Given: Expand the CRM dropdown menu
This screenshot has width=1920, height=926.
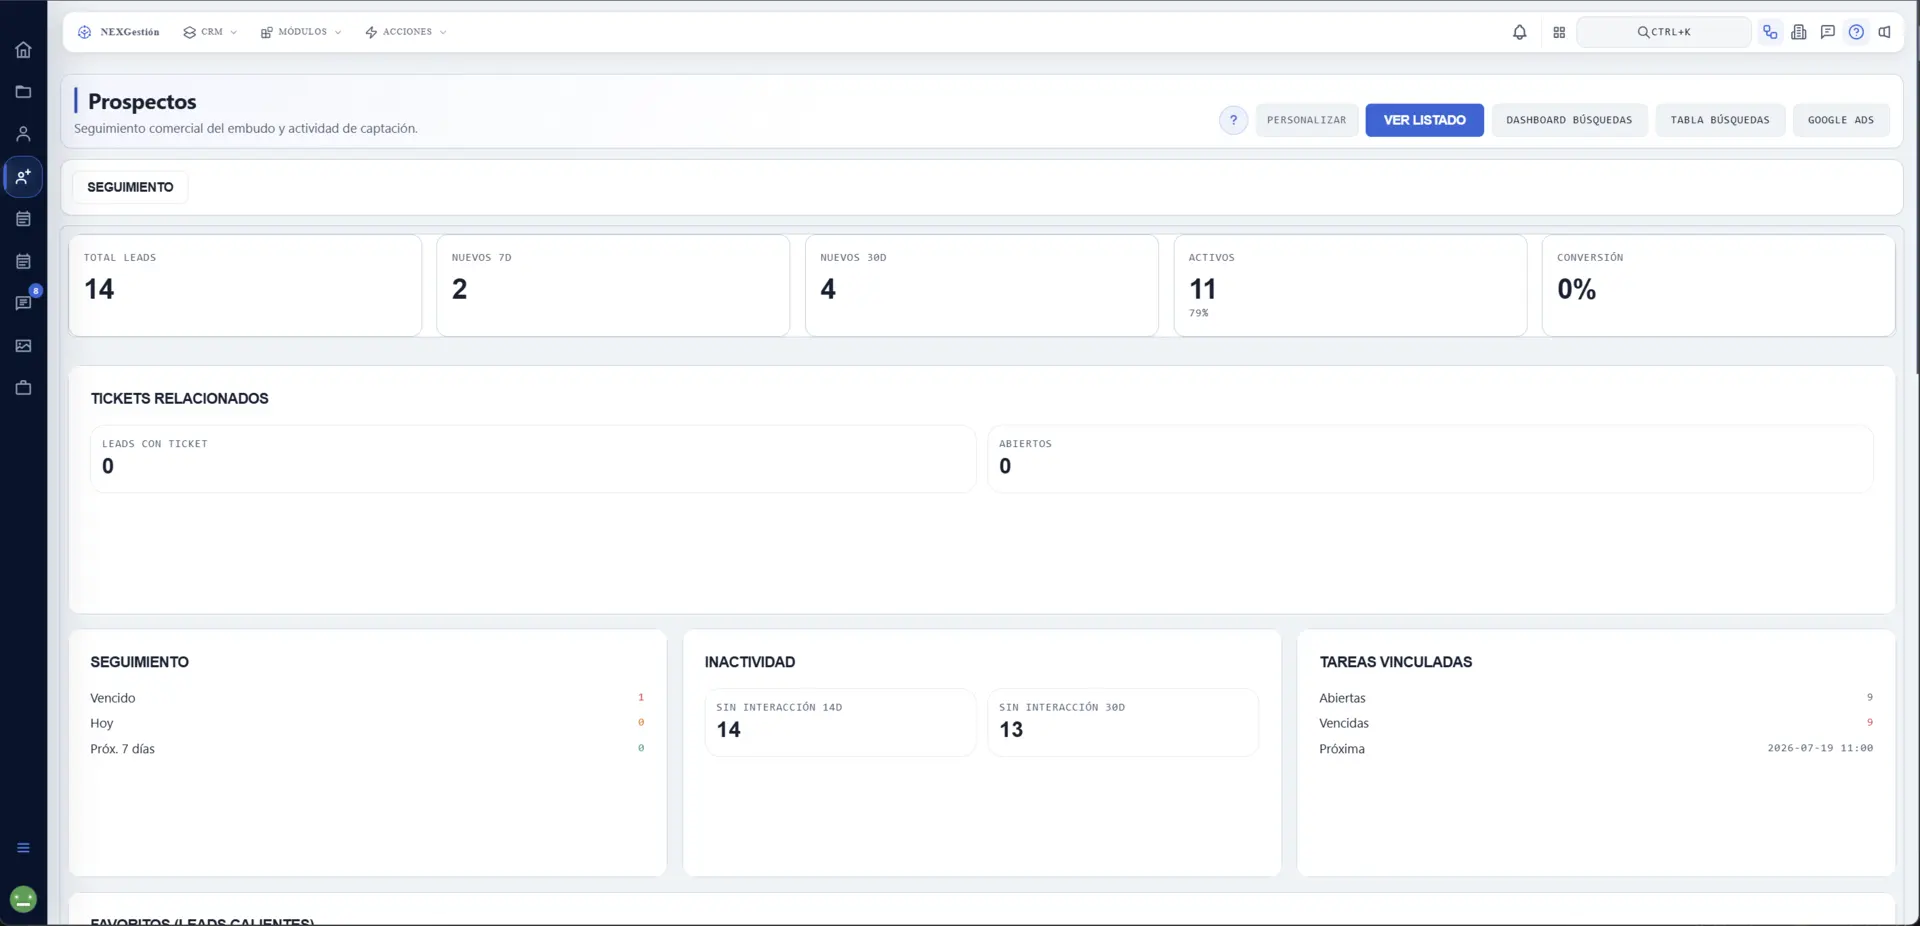Looking at the screenshot, I should click(210, 32).
